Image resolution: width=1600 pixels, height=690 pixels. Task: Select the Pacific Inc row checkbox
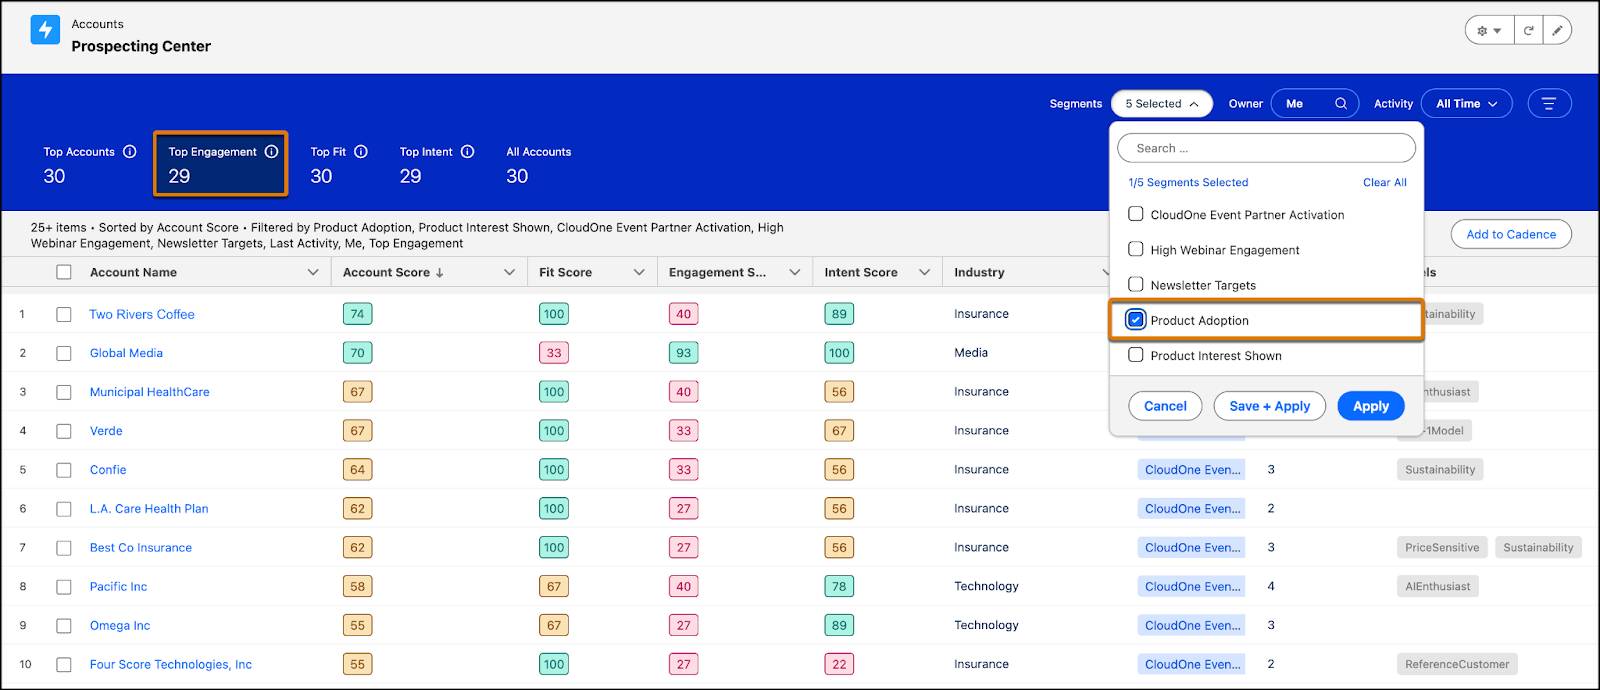click(64, 587)
